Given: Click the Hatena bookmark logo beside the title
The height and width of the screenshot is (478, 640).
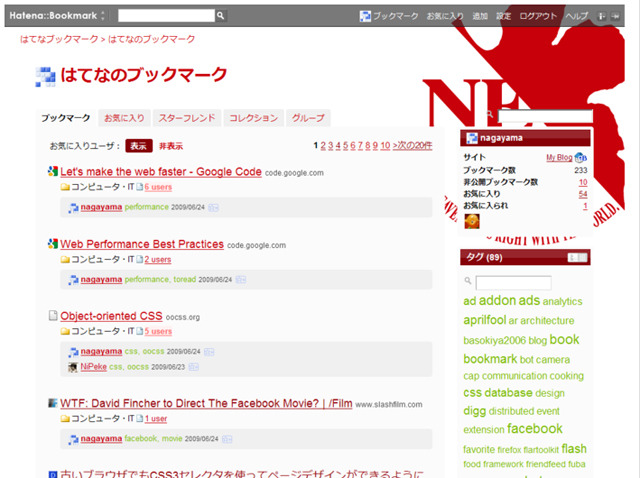Looking at the screenshot, I should pos(45,77).
